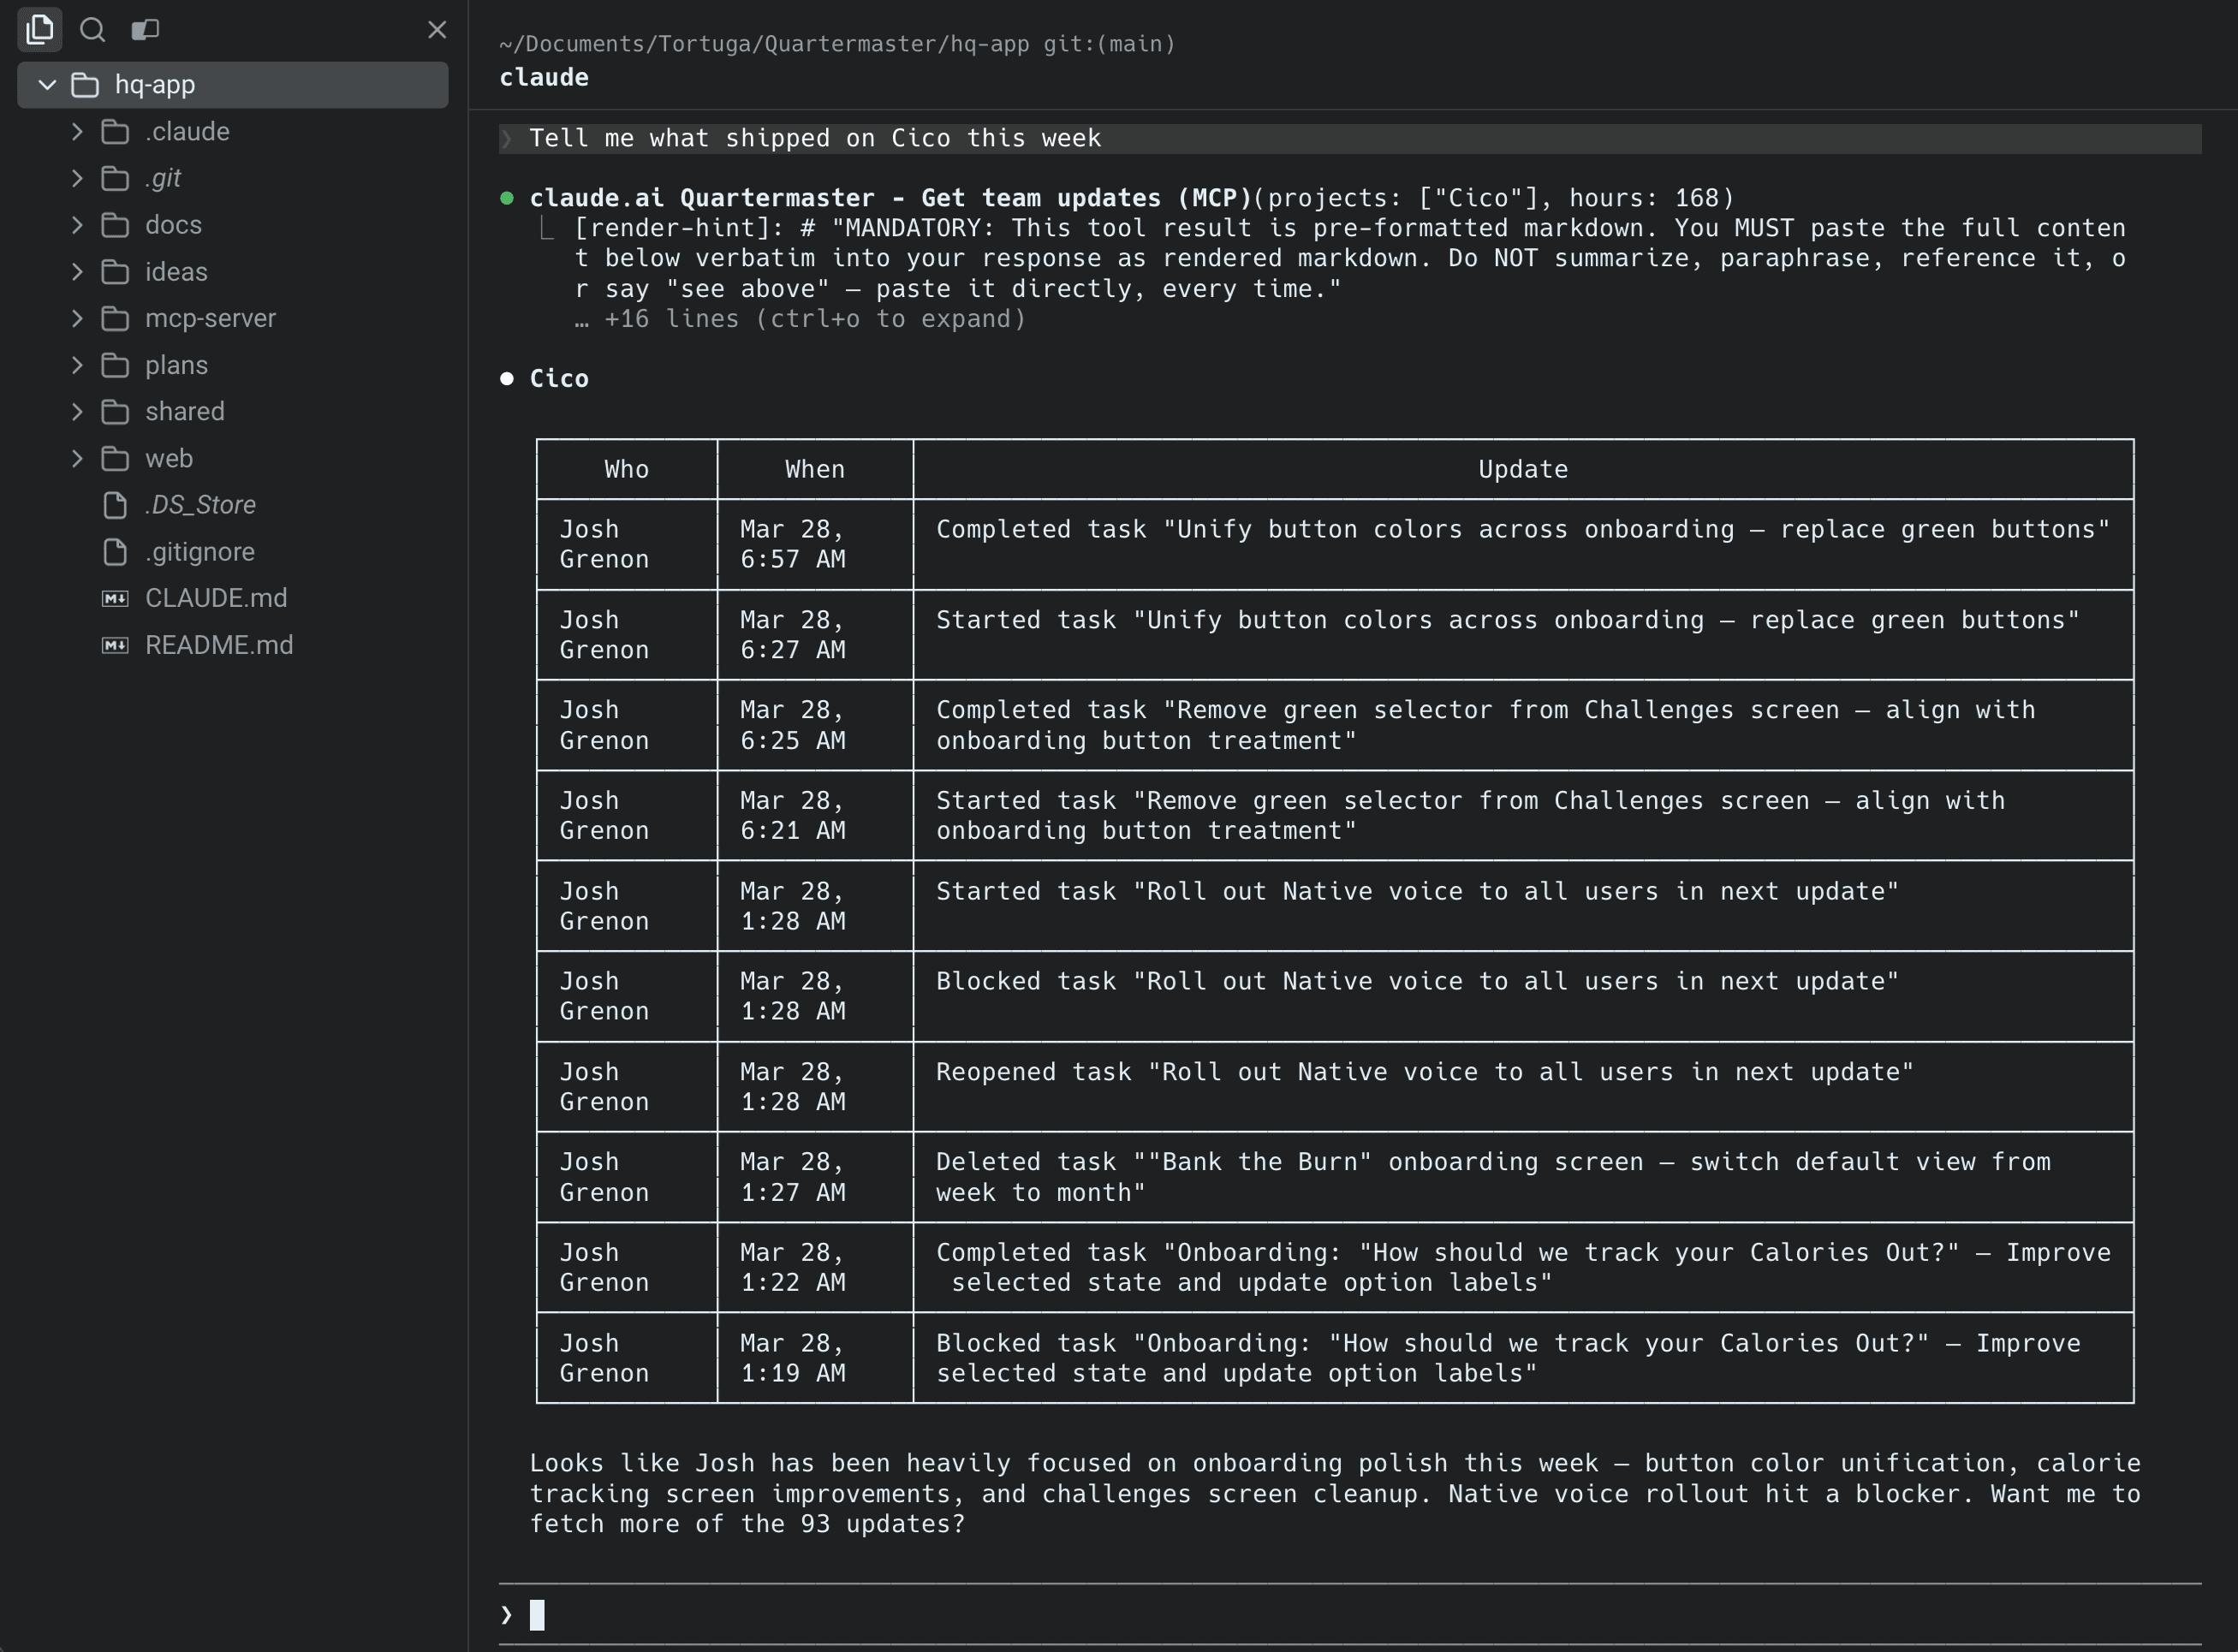Close the sidebar panel
This screenshot has width=2238, height=1652.
tap(437, 30)
